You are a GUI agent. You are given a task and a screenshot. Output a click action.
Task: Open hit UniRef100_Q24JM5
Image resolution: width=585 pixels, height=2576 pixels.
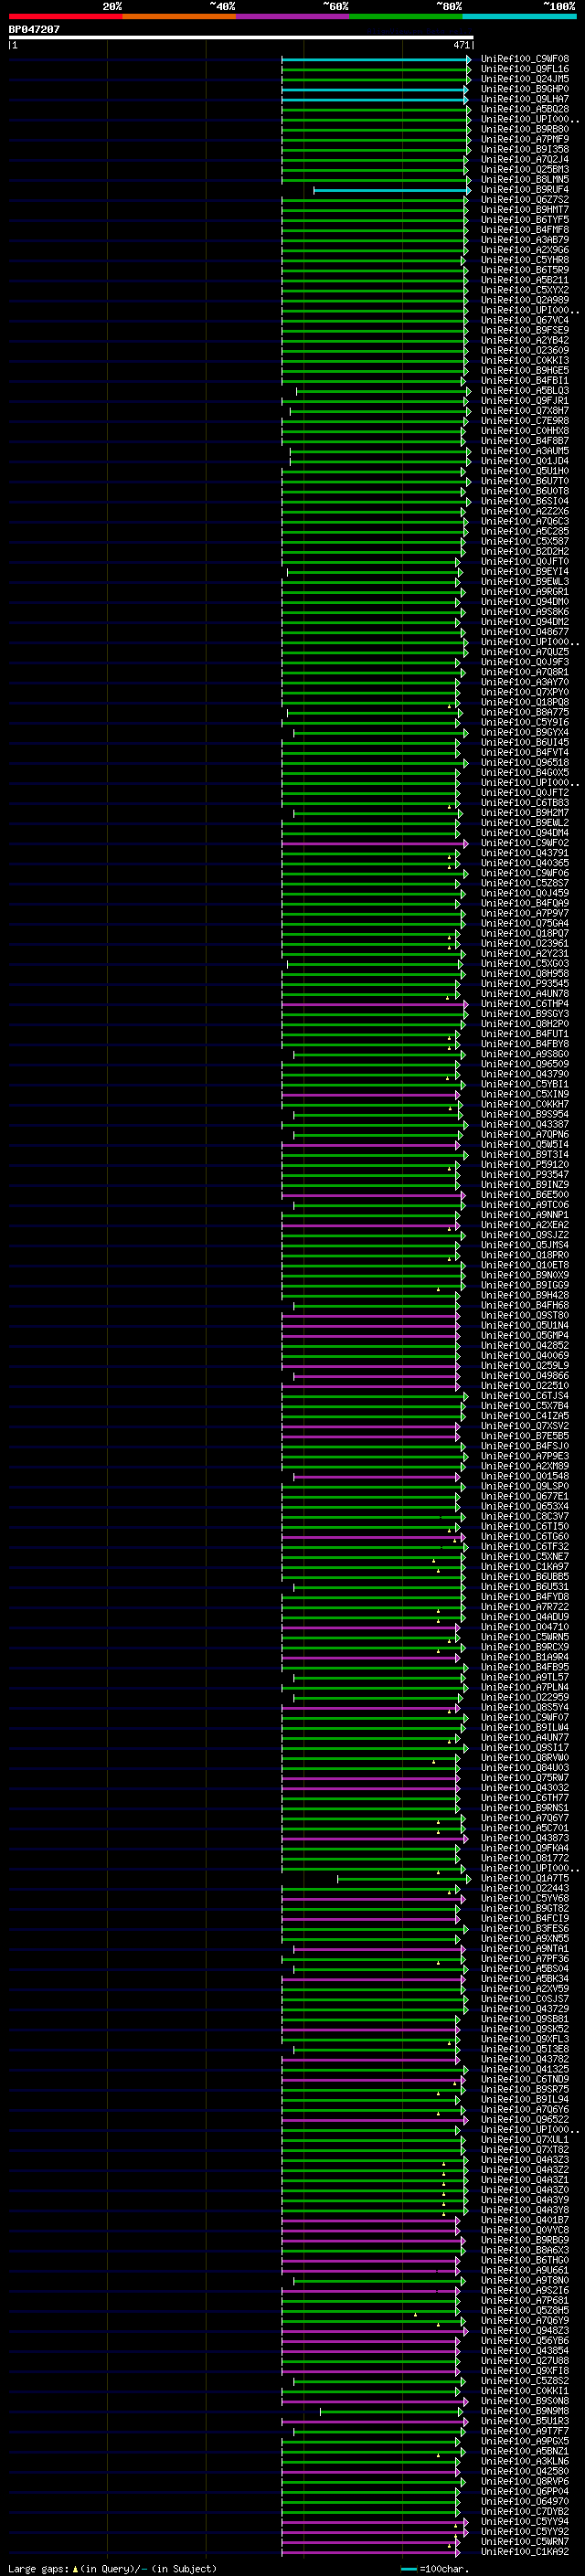[524, 79]
